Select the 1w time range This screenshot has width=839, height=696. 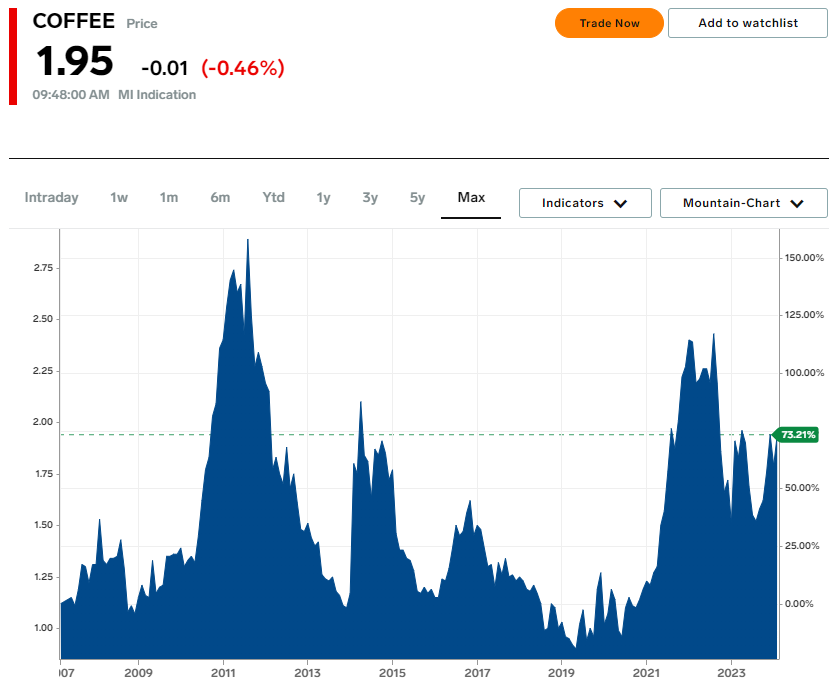point(119,198)
